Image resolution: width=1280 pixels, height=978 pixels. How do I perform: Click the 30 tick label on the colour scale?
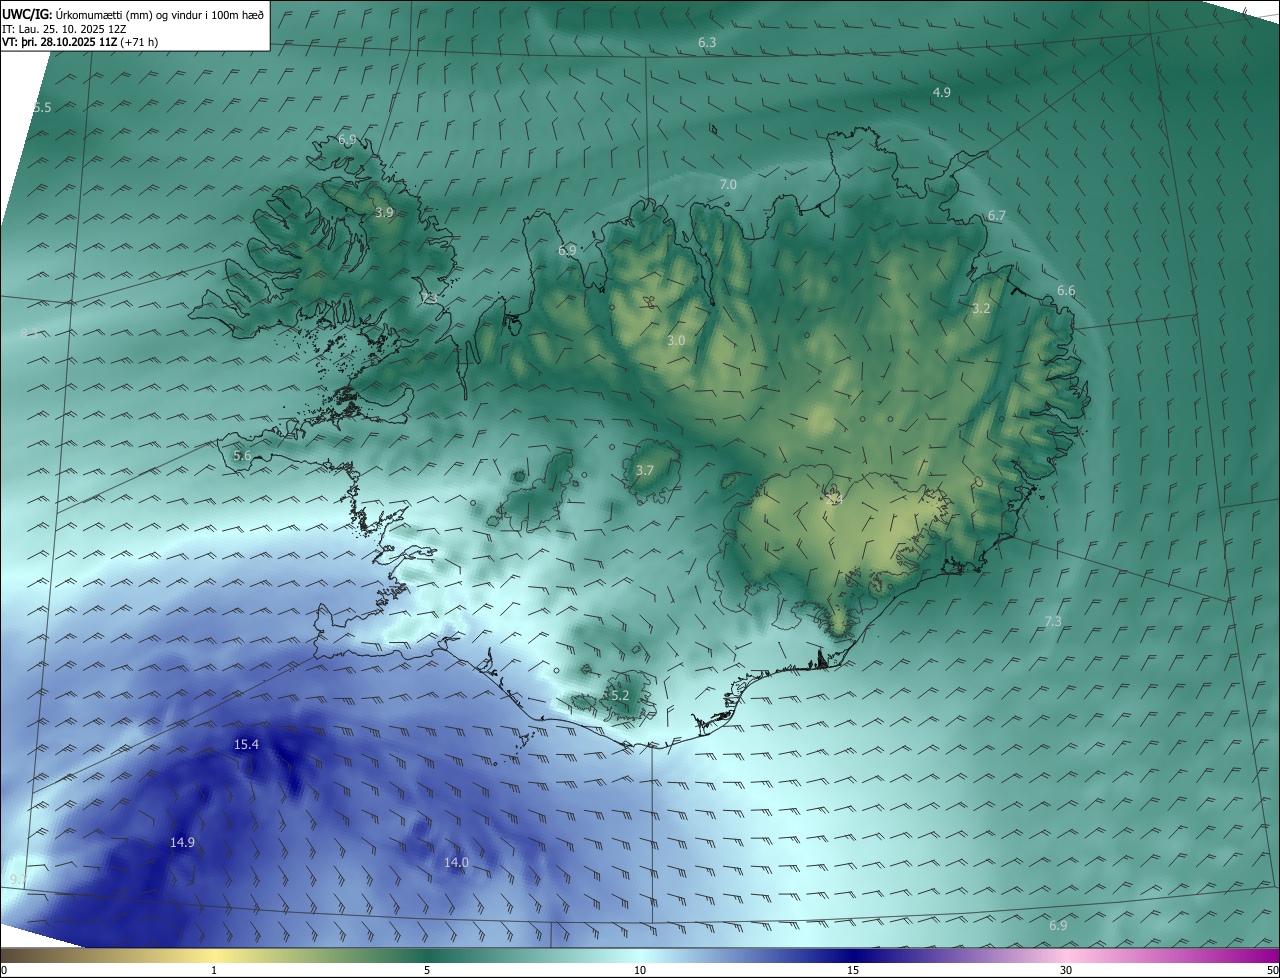pyautogui.click(x=1066, y=970)
